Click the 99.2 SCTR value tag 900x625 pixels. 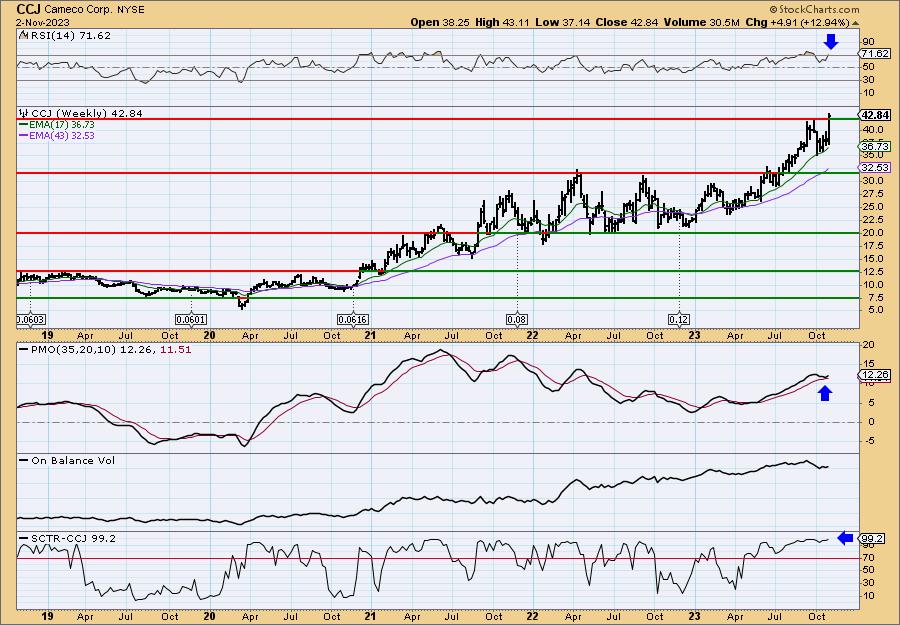point(871,538)
